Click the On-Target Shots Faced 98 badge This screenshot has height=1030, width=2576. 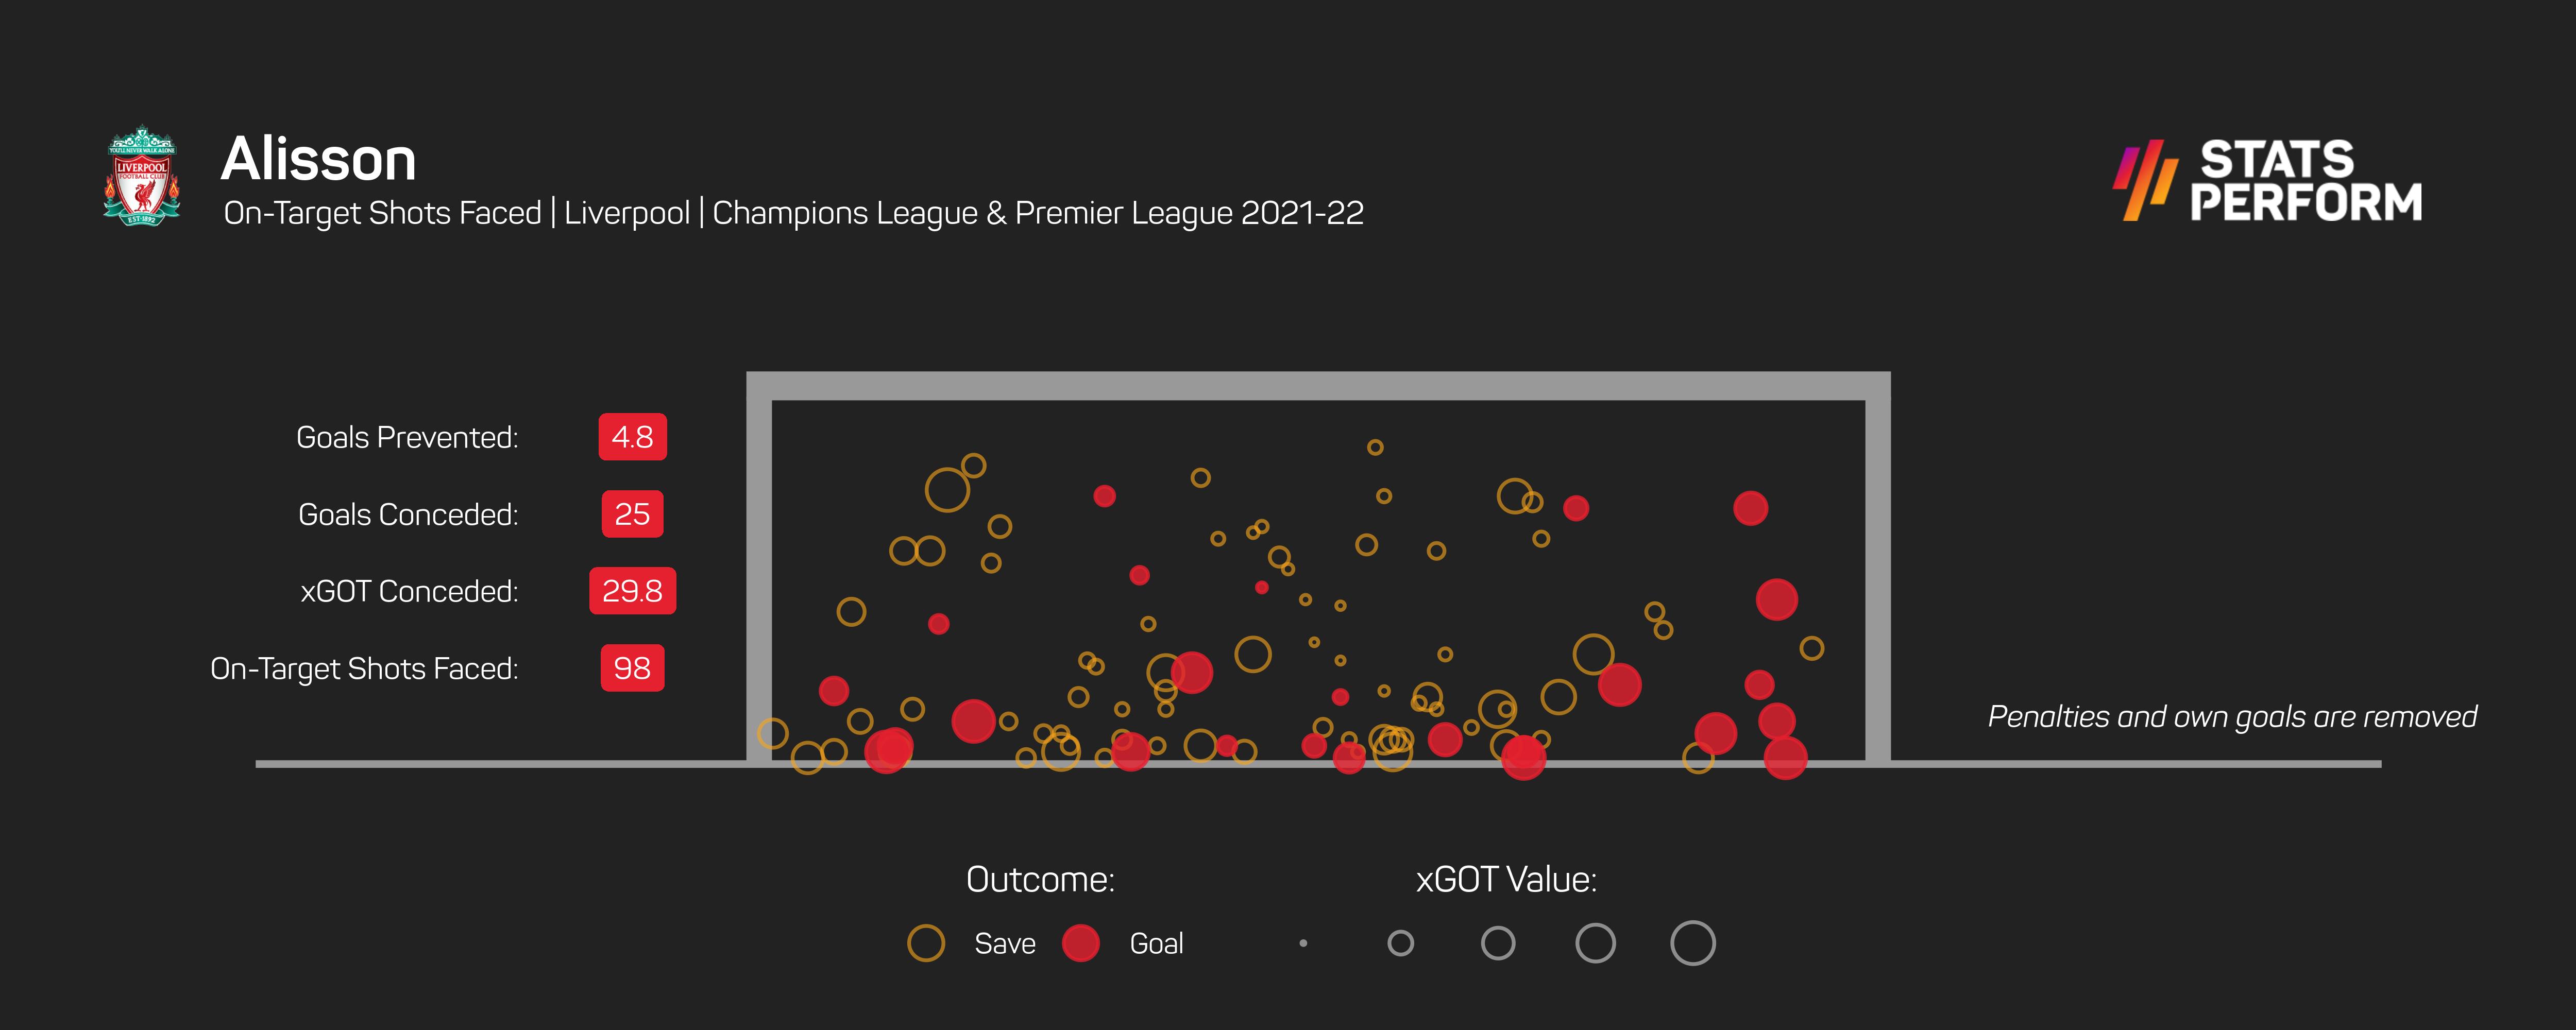(x=632, y=668)
